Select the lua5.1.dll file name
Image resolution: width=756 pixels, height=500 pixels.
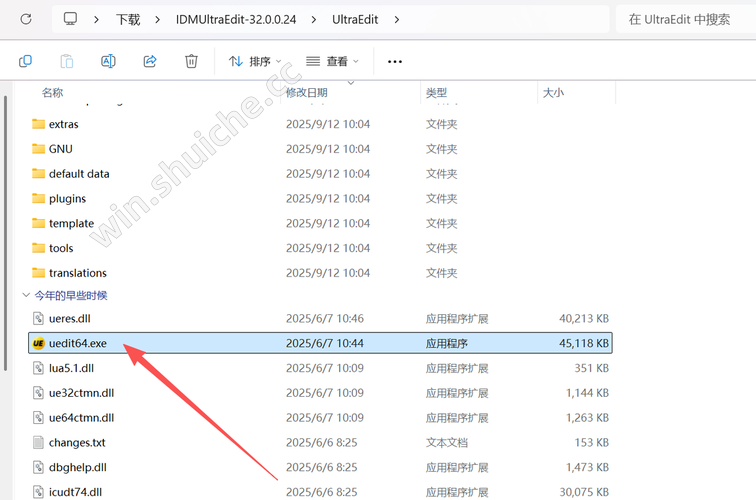71,368
